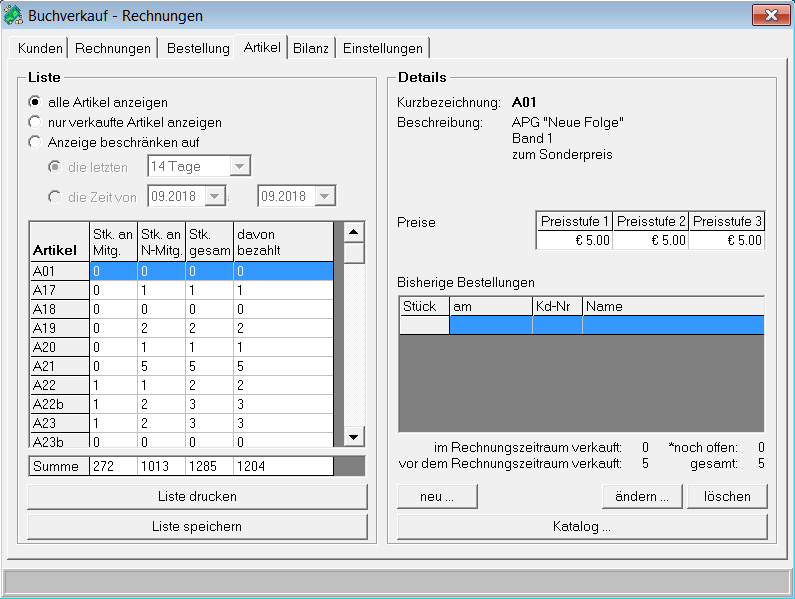Image resolution: width=795 pixels, height=599 pixels.
Task: Switch to the Kunden tab
Action: coord(40,48)
